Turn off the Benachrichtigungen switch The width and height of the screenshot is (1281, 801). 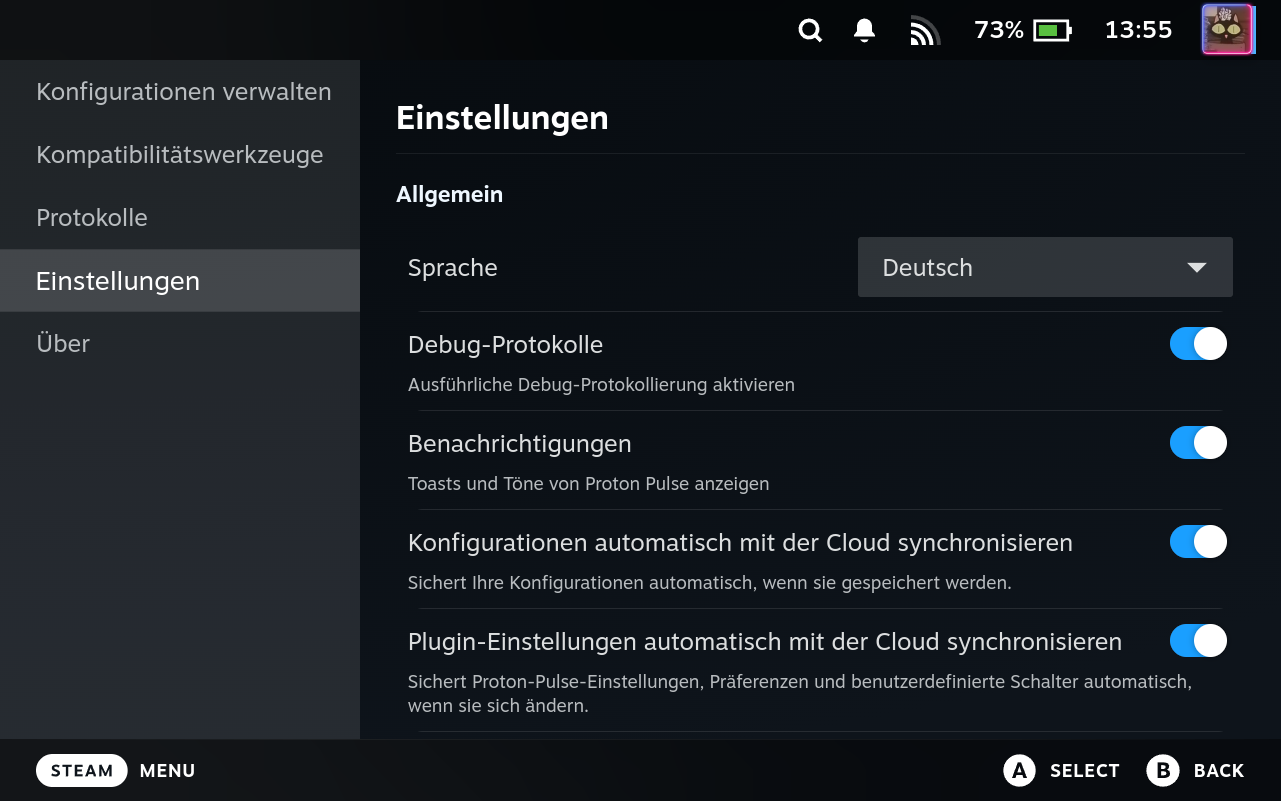[1198, 443]
